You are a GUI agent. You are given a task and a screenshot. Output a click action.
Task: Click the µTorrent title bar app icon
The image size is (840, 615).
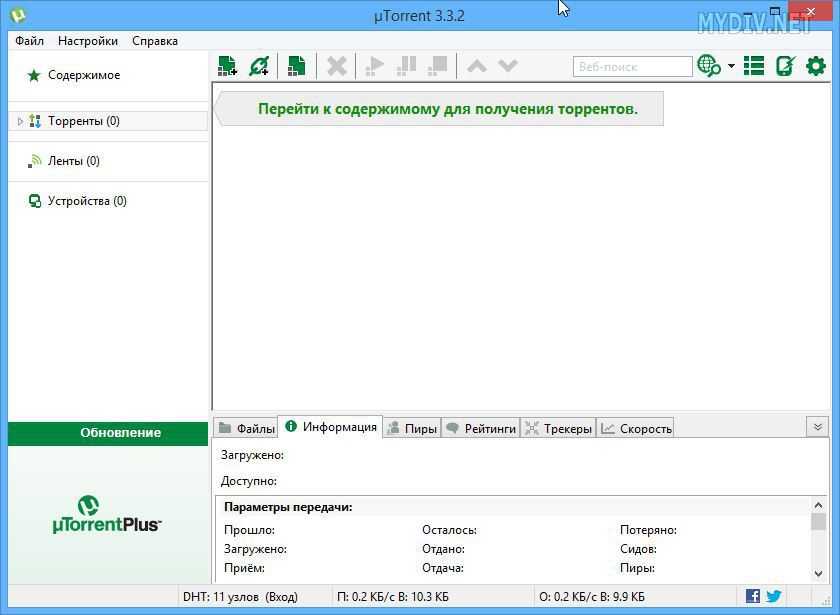pyautogui.click(x=18, y=14)
